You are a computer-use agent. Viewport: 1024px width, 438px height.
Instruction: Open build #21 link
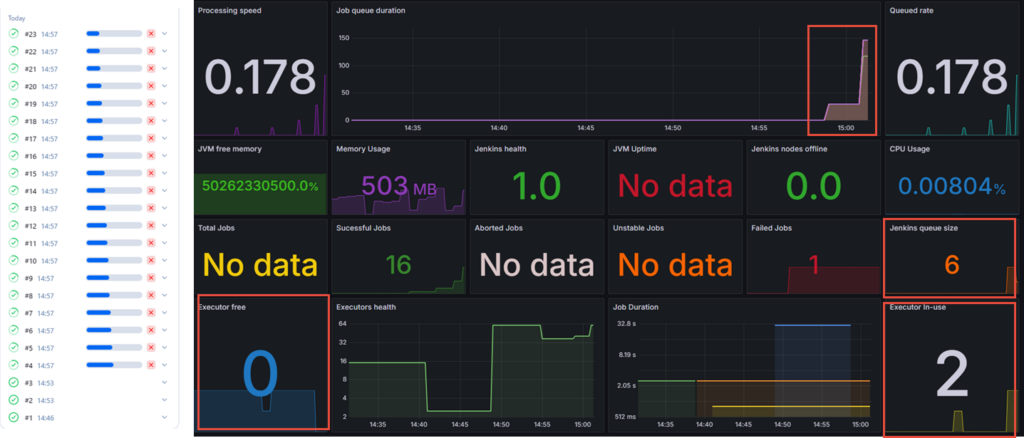click(30, 68)
